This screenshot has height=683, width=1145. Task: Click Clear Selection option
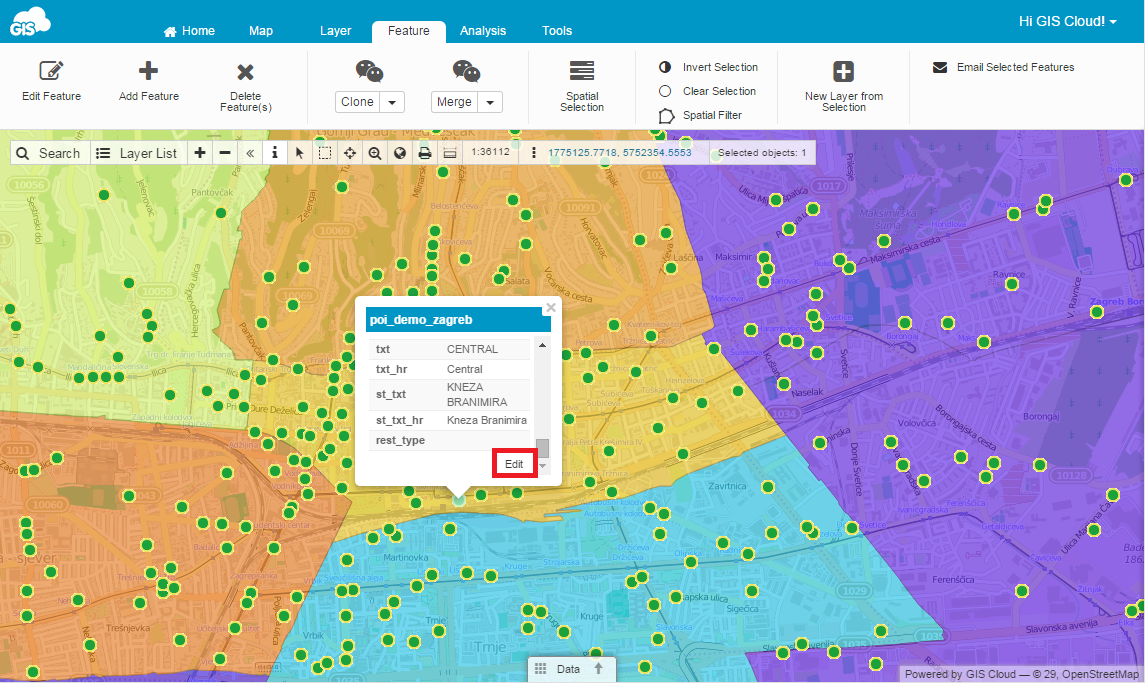[708, 91]
